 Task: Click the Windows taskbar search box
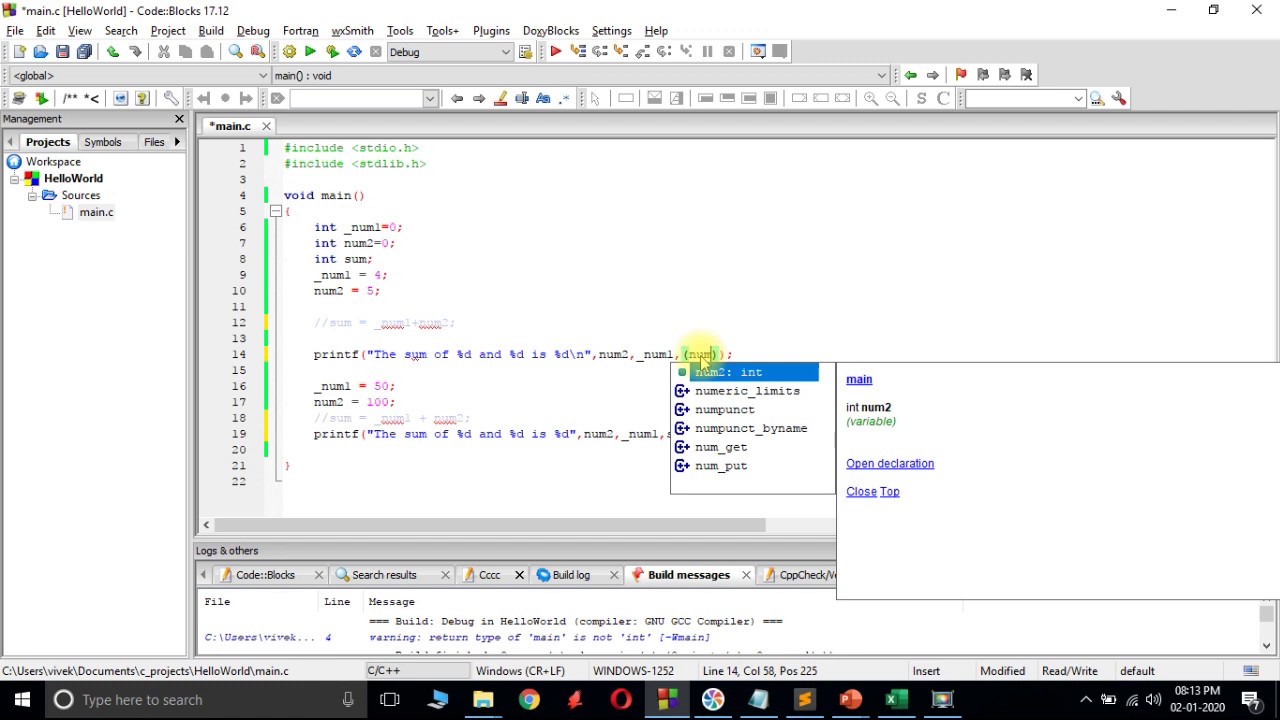207,700
